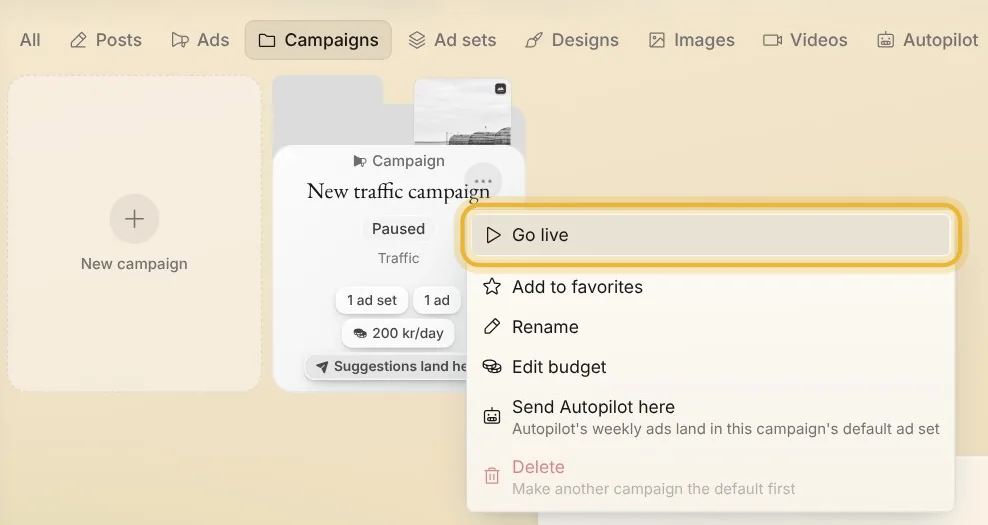Click the coins icon beside Edit budget
This screenshot has height=525, width=988.
[x=492, y=366]
